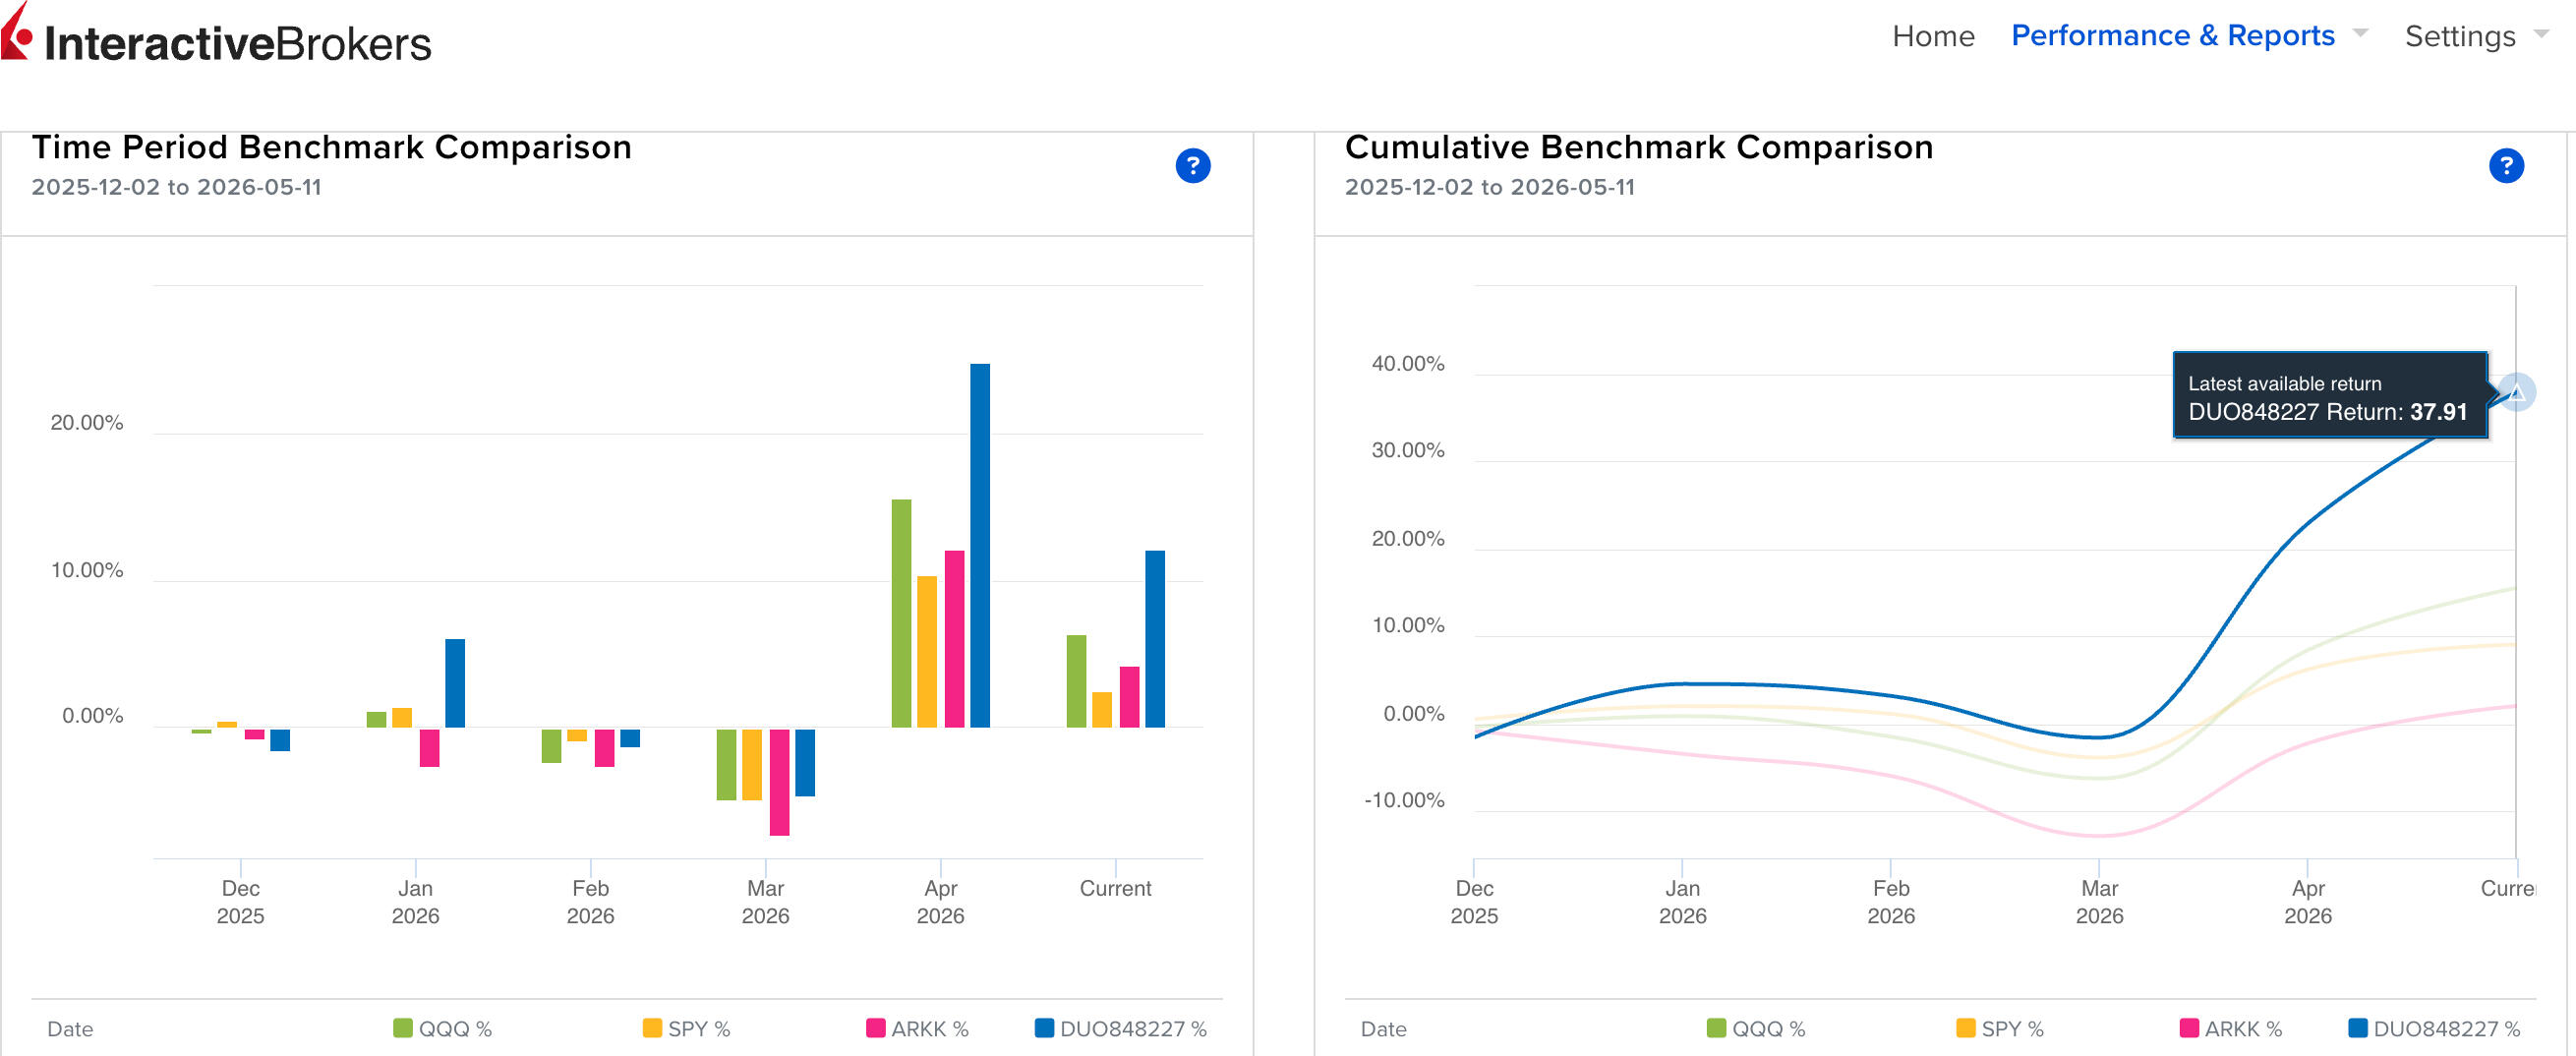Expand the Settings dropdown arrow
This screenshot has width=2576, height=1056.
tap(2541, 34)
